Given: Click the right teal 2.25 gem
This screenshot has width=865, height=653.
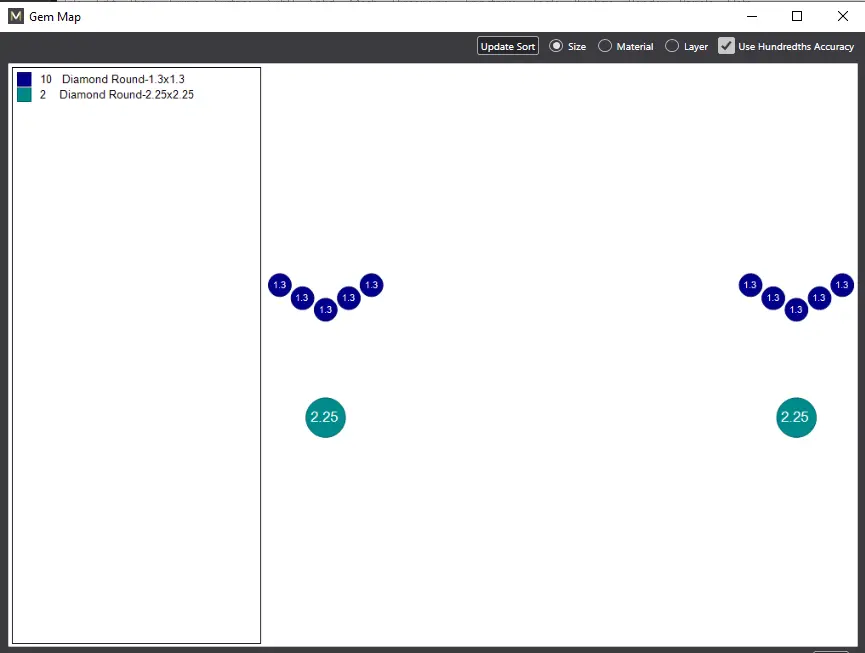Looking at the screenshot, I should pos(796,417).
